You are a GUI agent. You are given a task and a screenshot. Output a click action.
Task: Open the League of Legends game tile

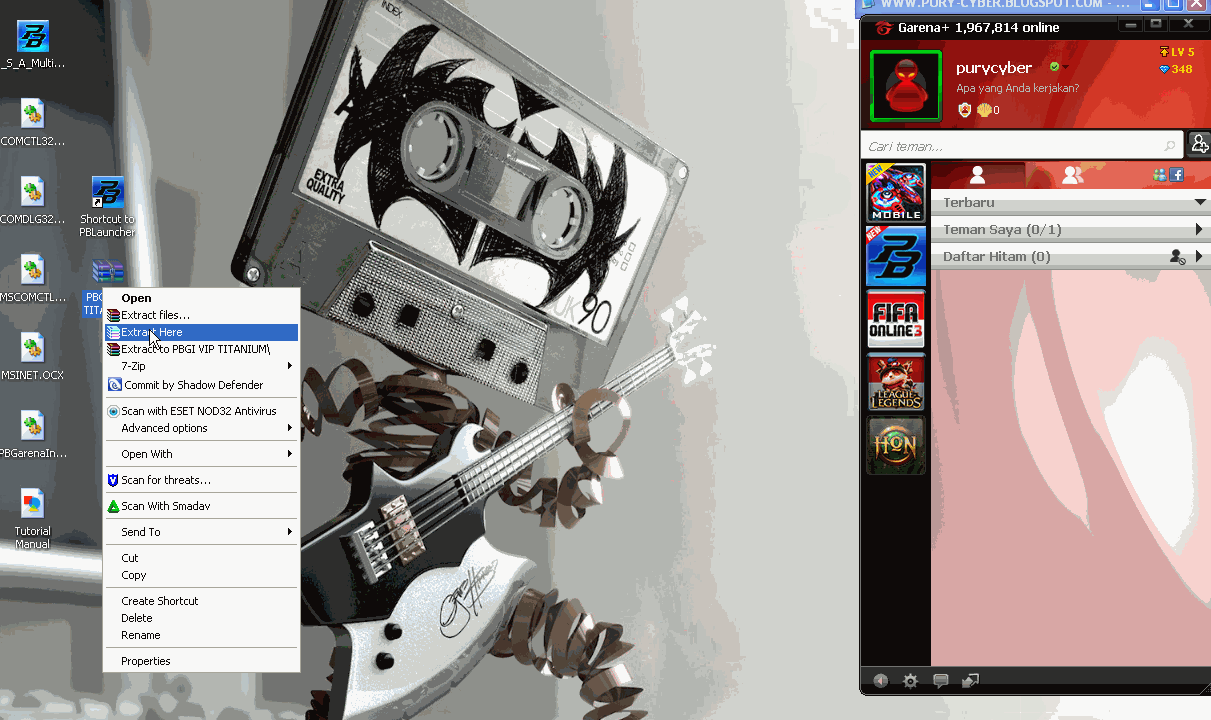click(x=896, y=382)
